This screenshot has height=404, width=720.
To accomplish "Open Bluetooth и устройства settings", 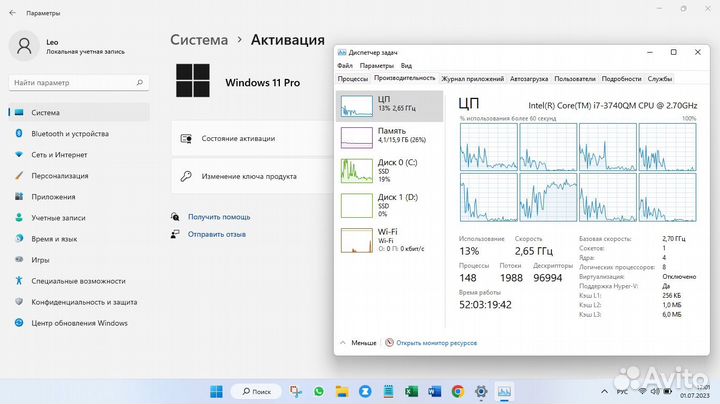I will [x=79, y=134].
